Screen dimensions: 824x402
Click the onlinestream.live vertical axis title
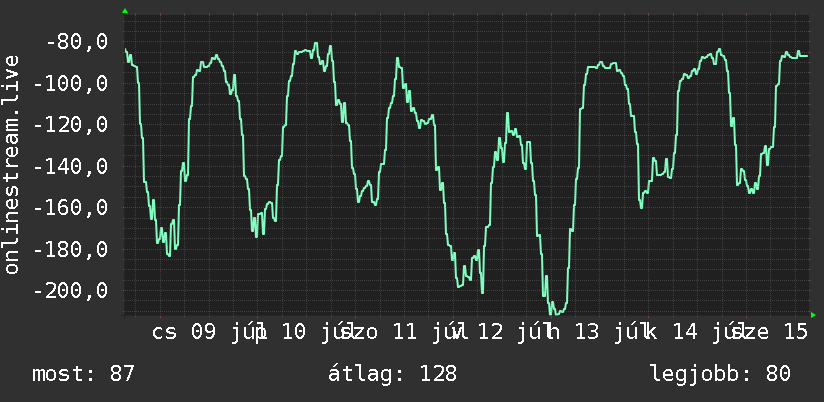[x=12, y=164]
